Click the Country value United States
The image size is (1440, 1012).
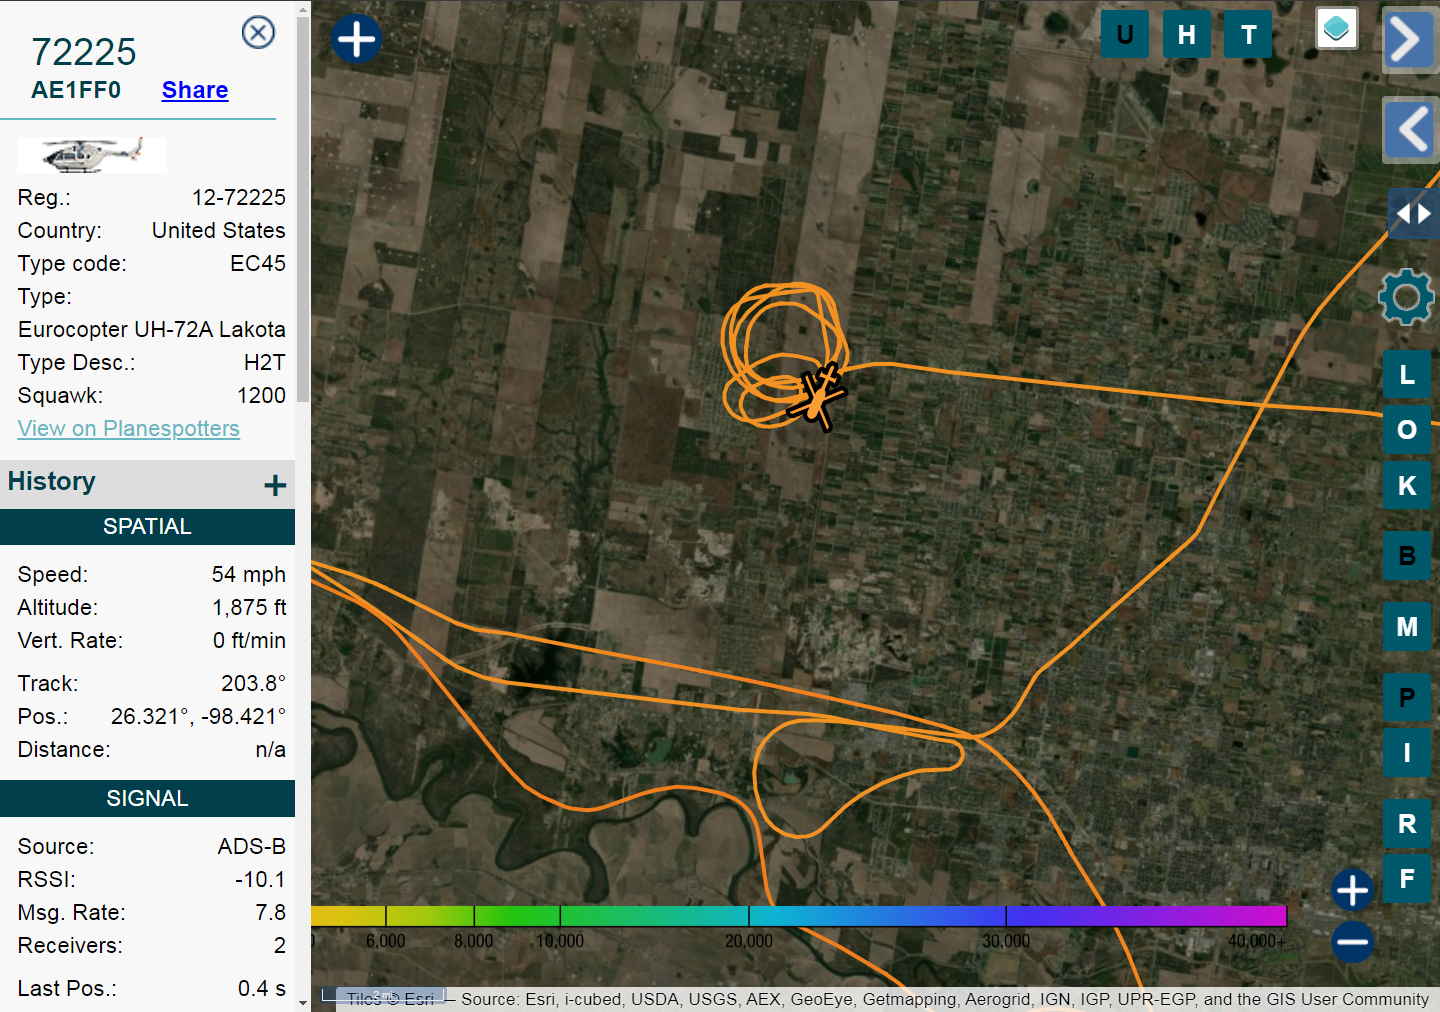(x=219, y=230)
